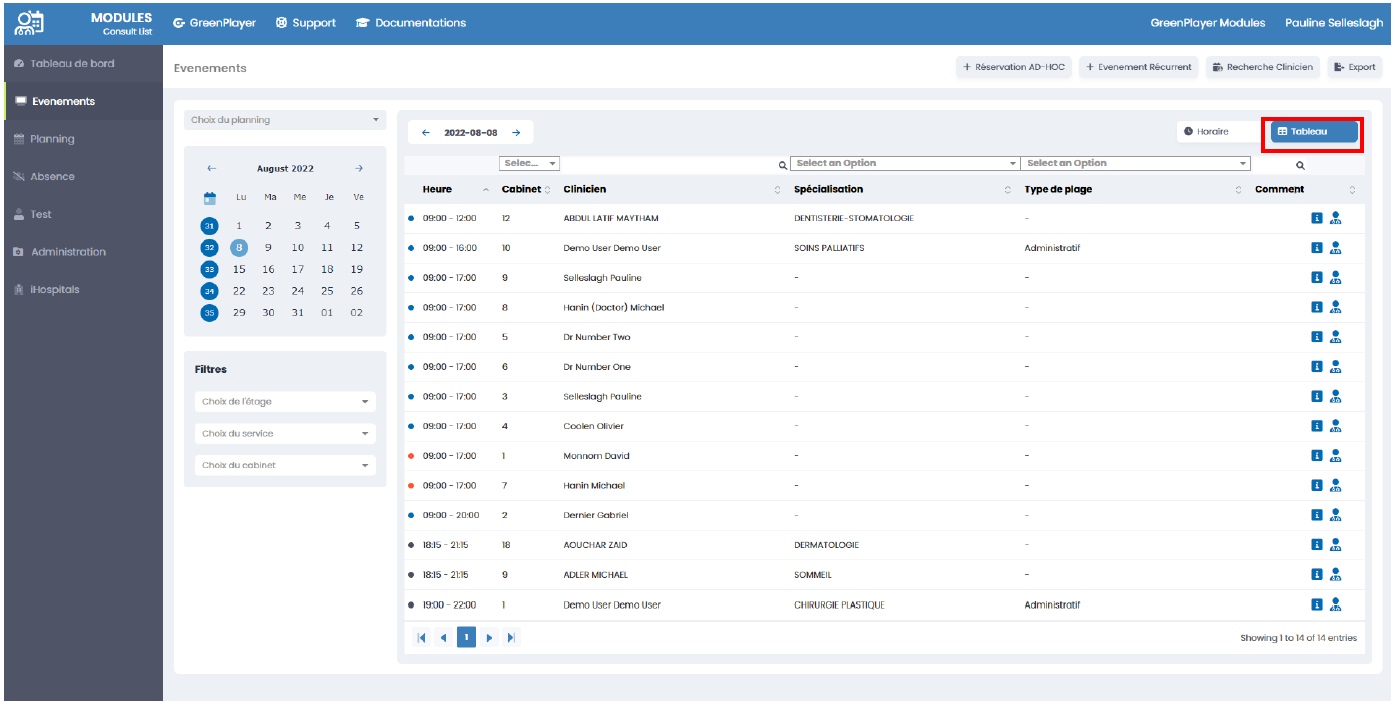Go to next date with right arrow
Viewport: 1395px width, 706px height.
[516, 132]
